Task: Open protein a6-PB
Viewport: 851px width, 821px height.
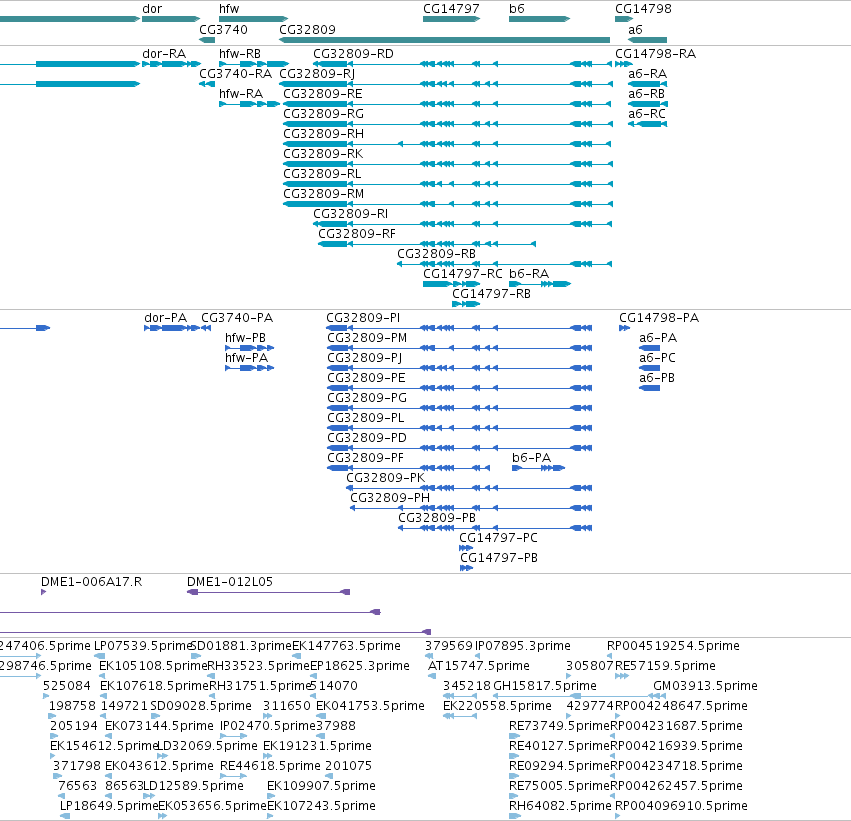Action: pyautogui.click(x=657, y=378)
